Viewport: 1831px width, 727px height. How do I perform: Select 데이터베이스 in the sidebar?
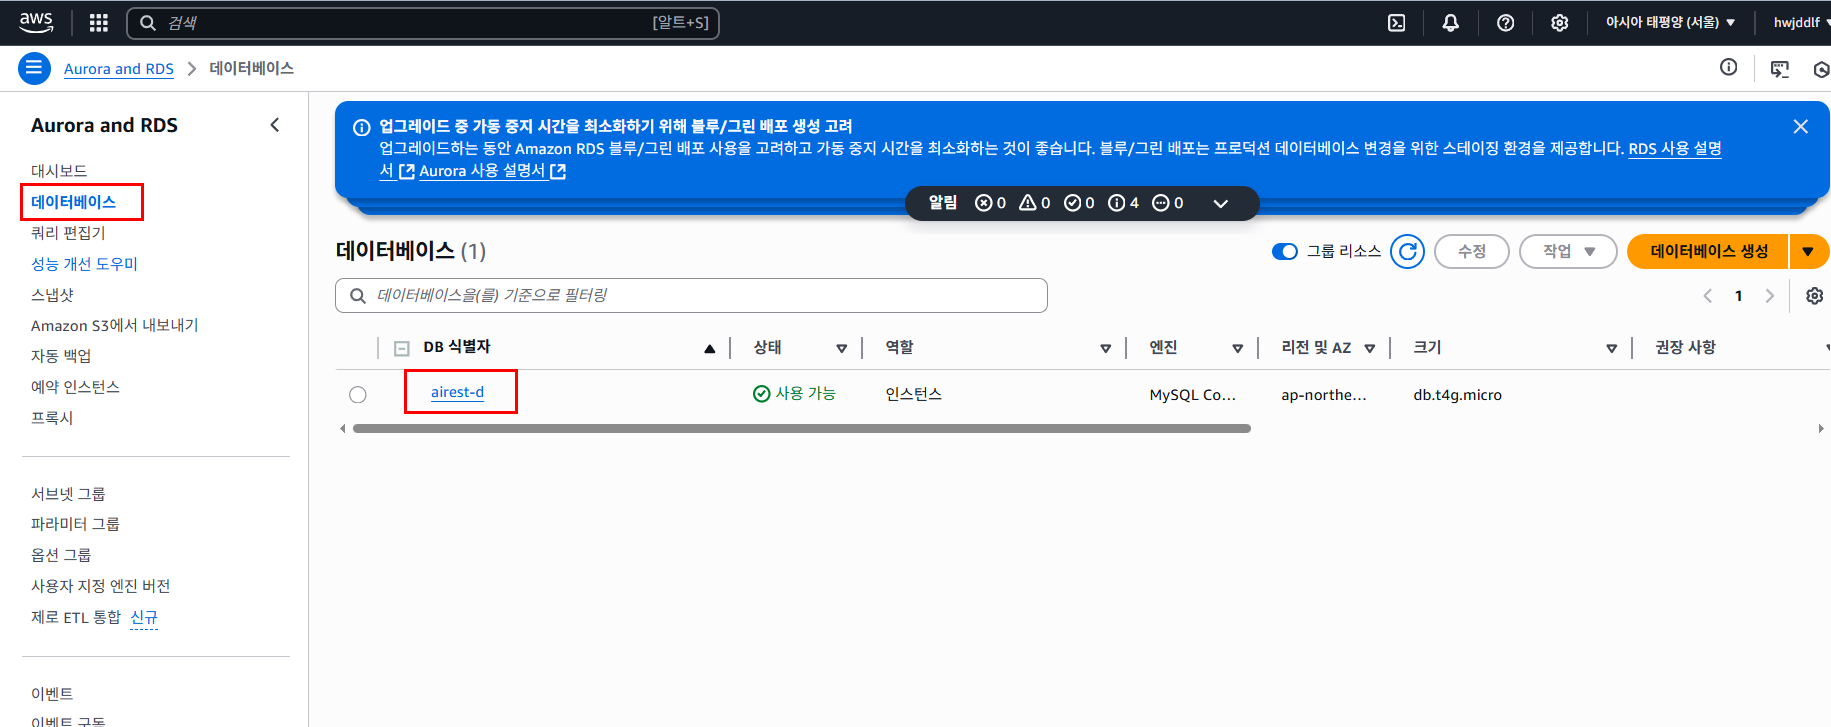click(x=73, y=202)
